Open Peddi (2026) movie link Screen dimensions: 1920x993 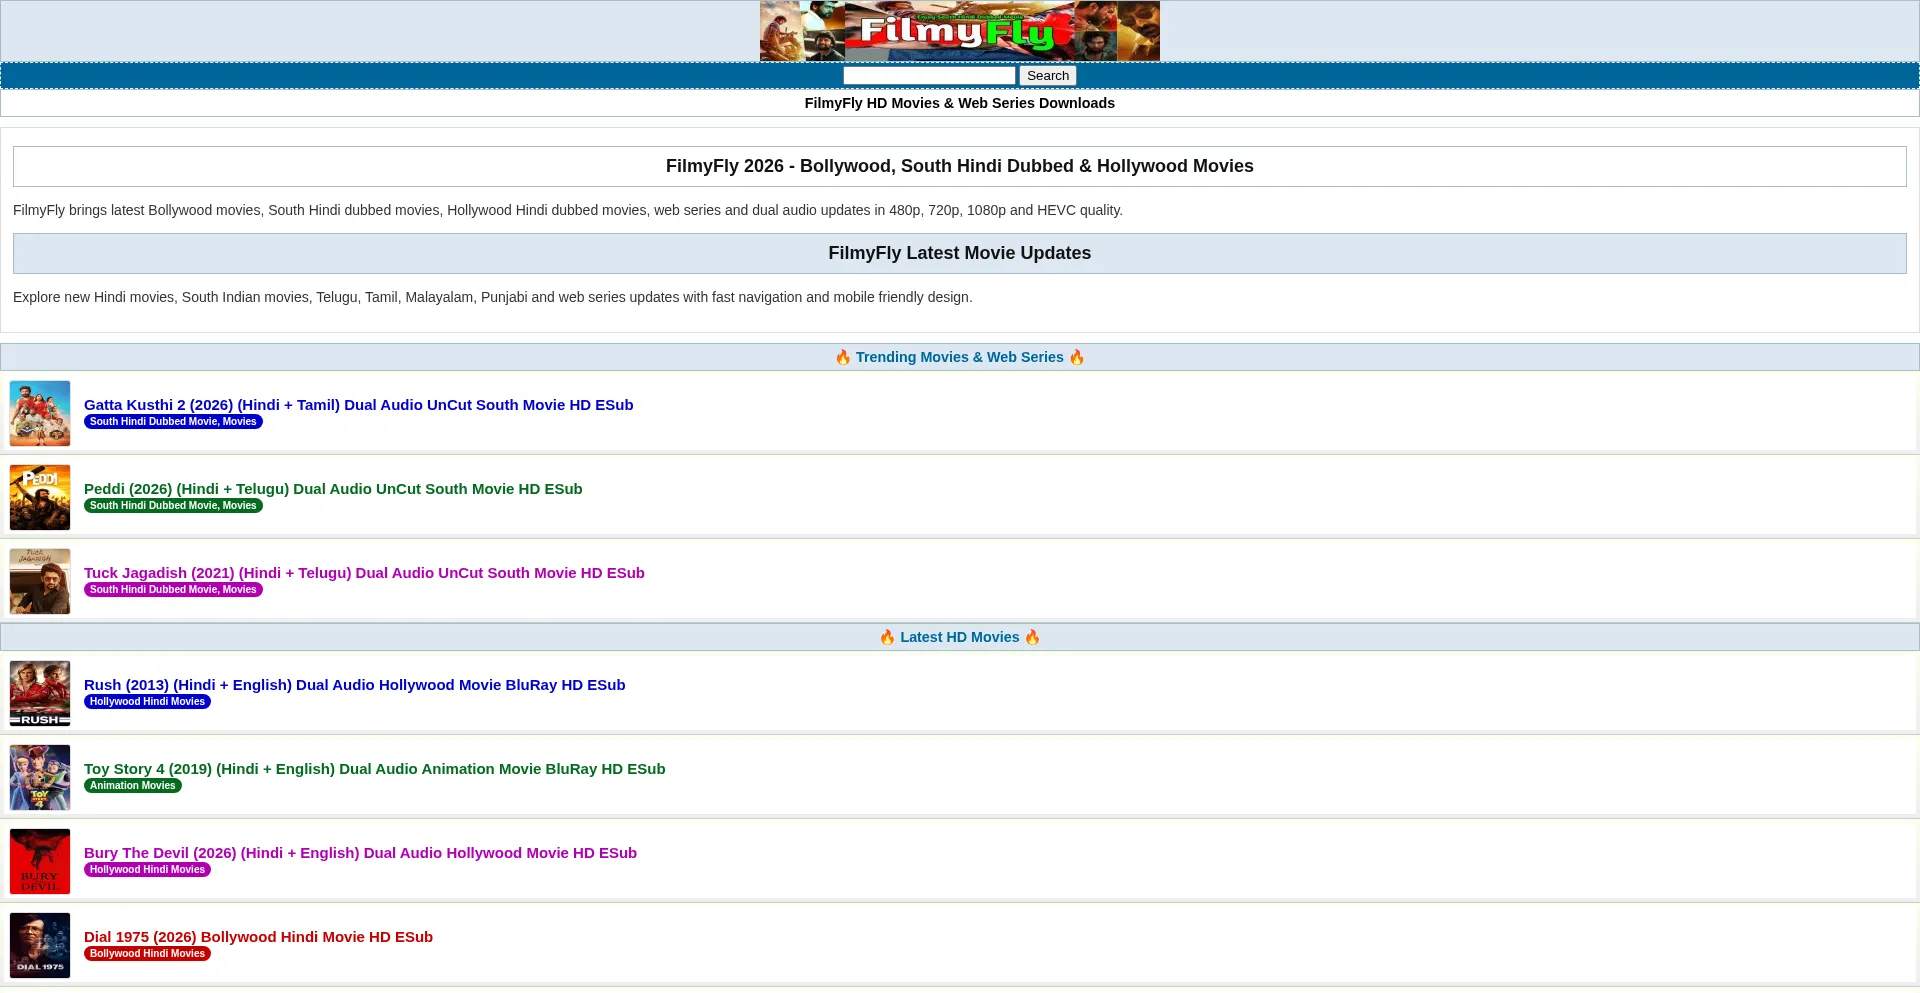coord(333,489)
